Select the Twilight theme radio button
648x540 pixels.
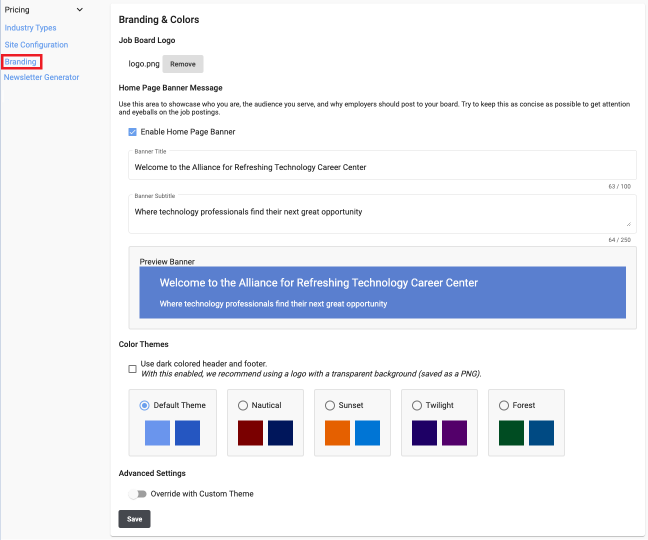coord(417,405)
